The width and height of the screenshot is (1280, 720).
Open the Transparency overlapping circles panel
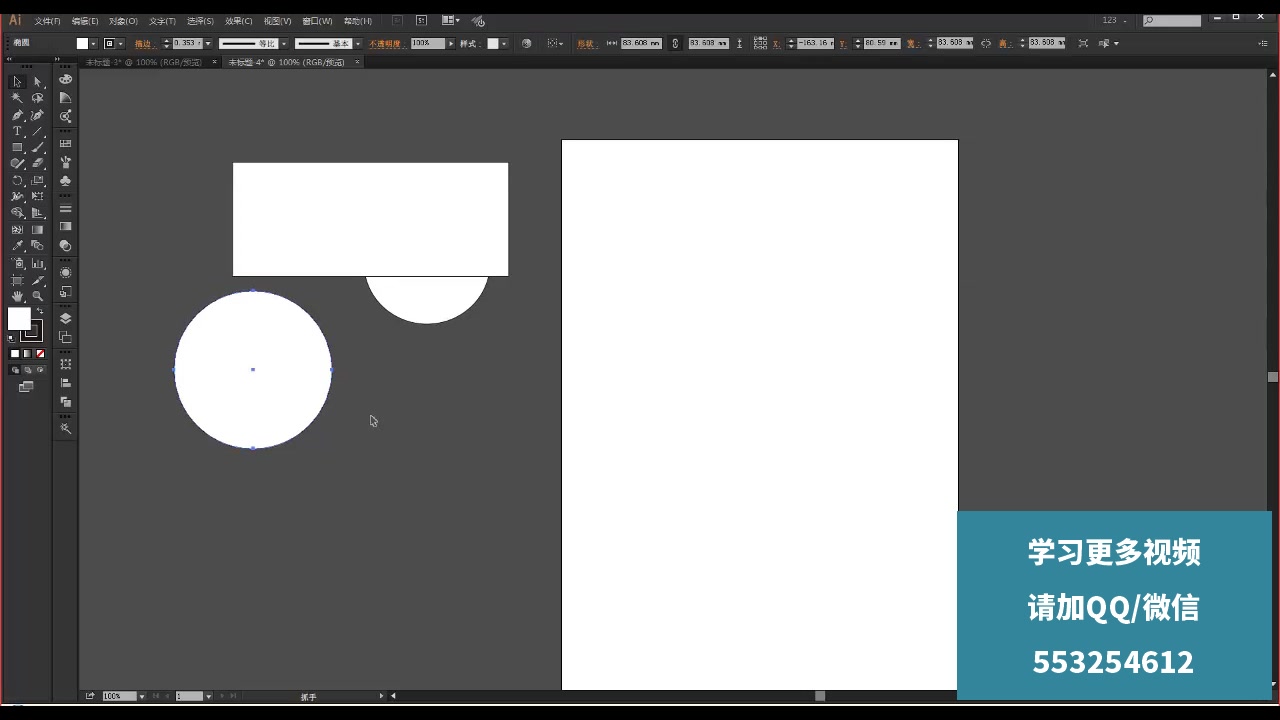click(65, 244)
